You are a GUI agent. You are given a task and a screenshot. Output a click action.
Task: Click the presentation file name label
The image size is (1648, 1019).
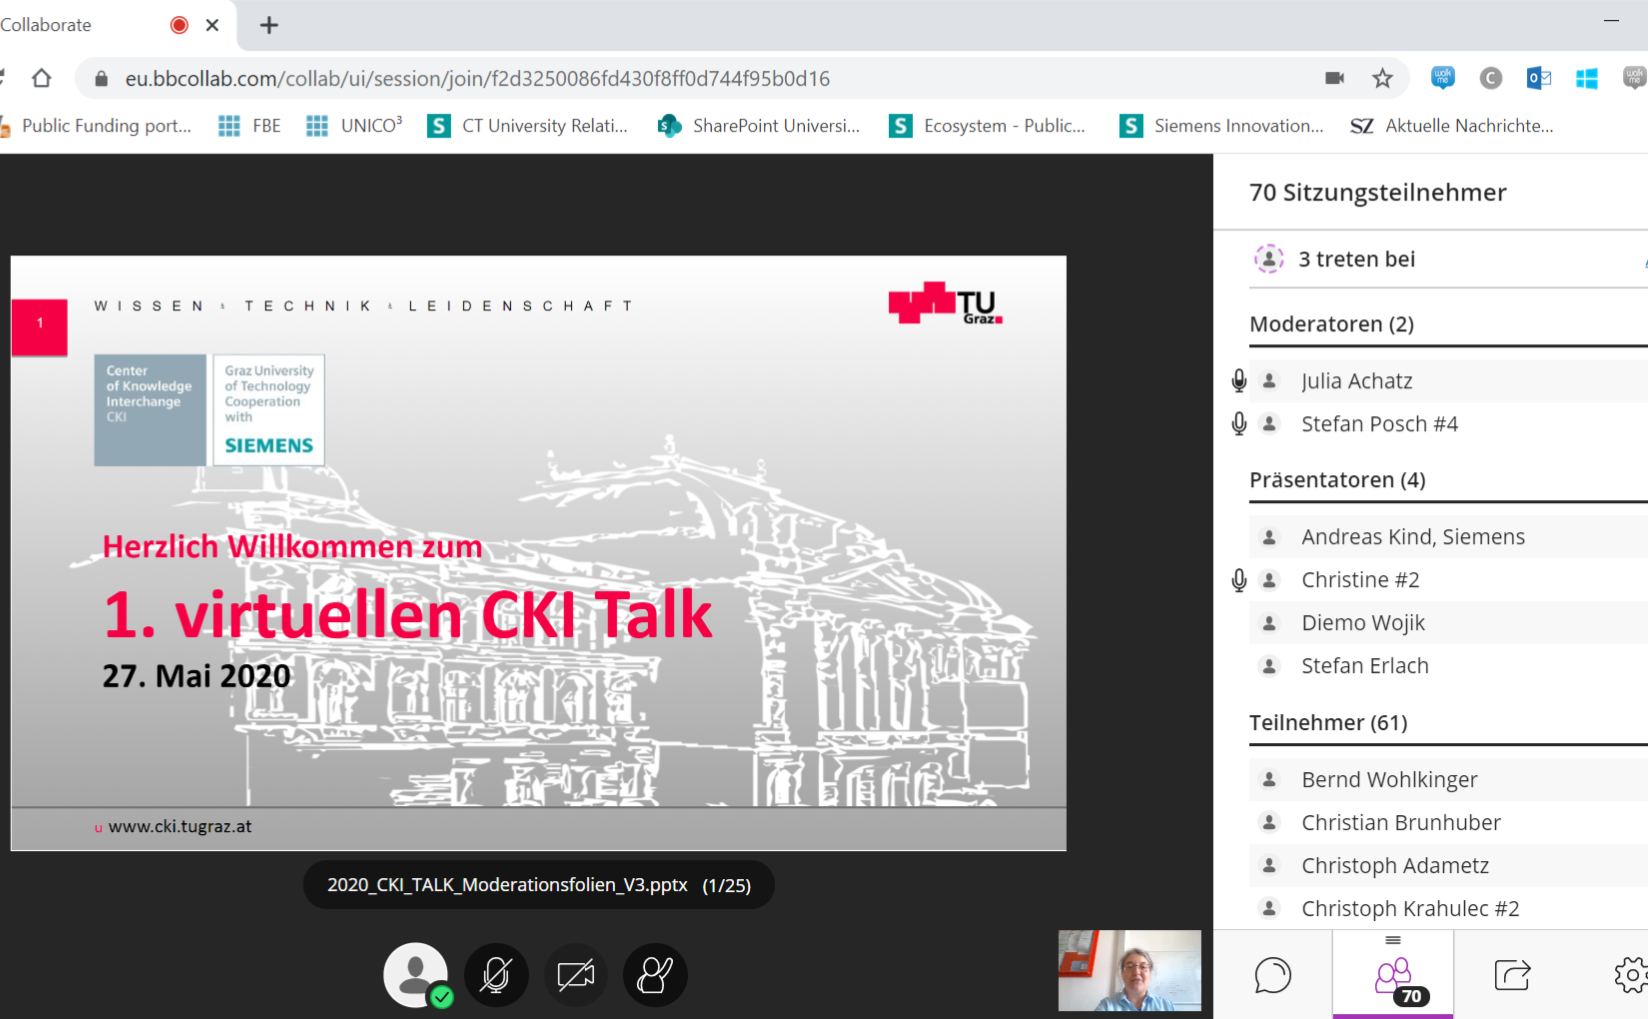tap(507, 885)
